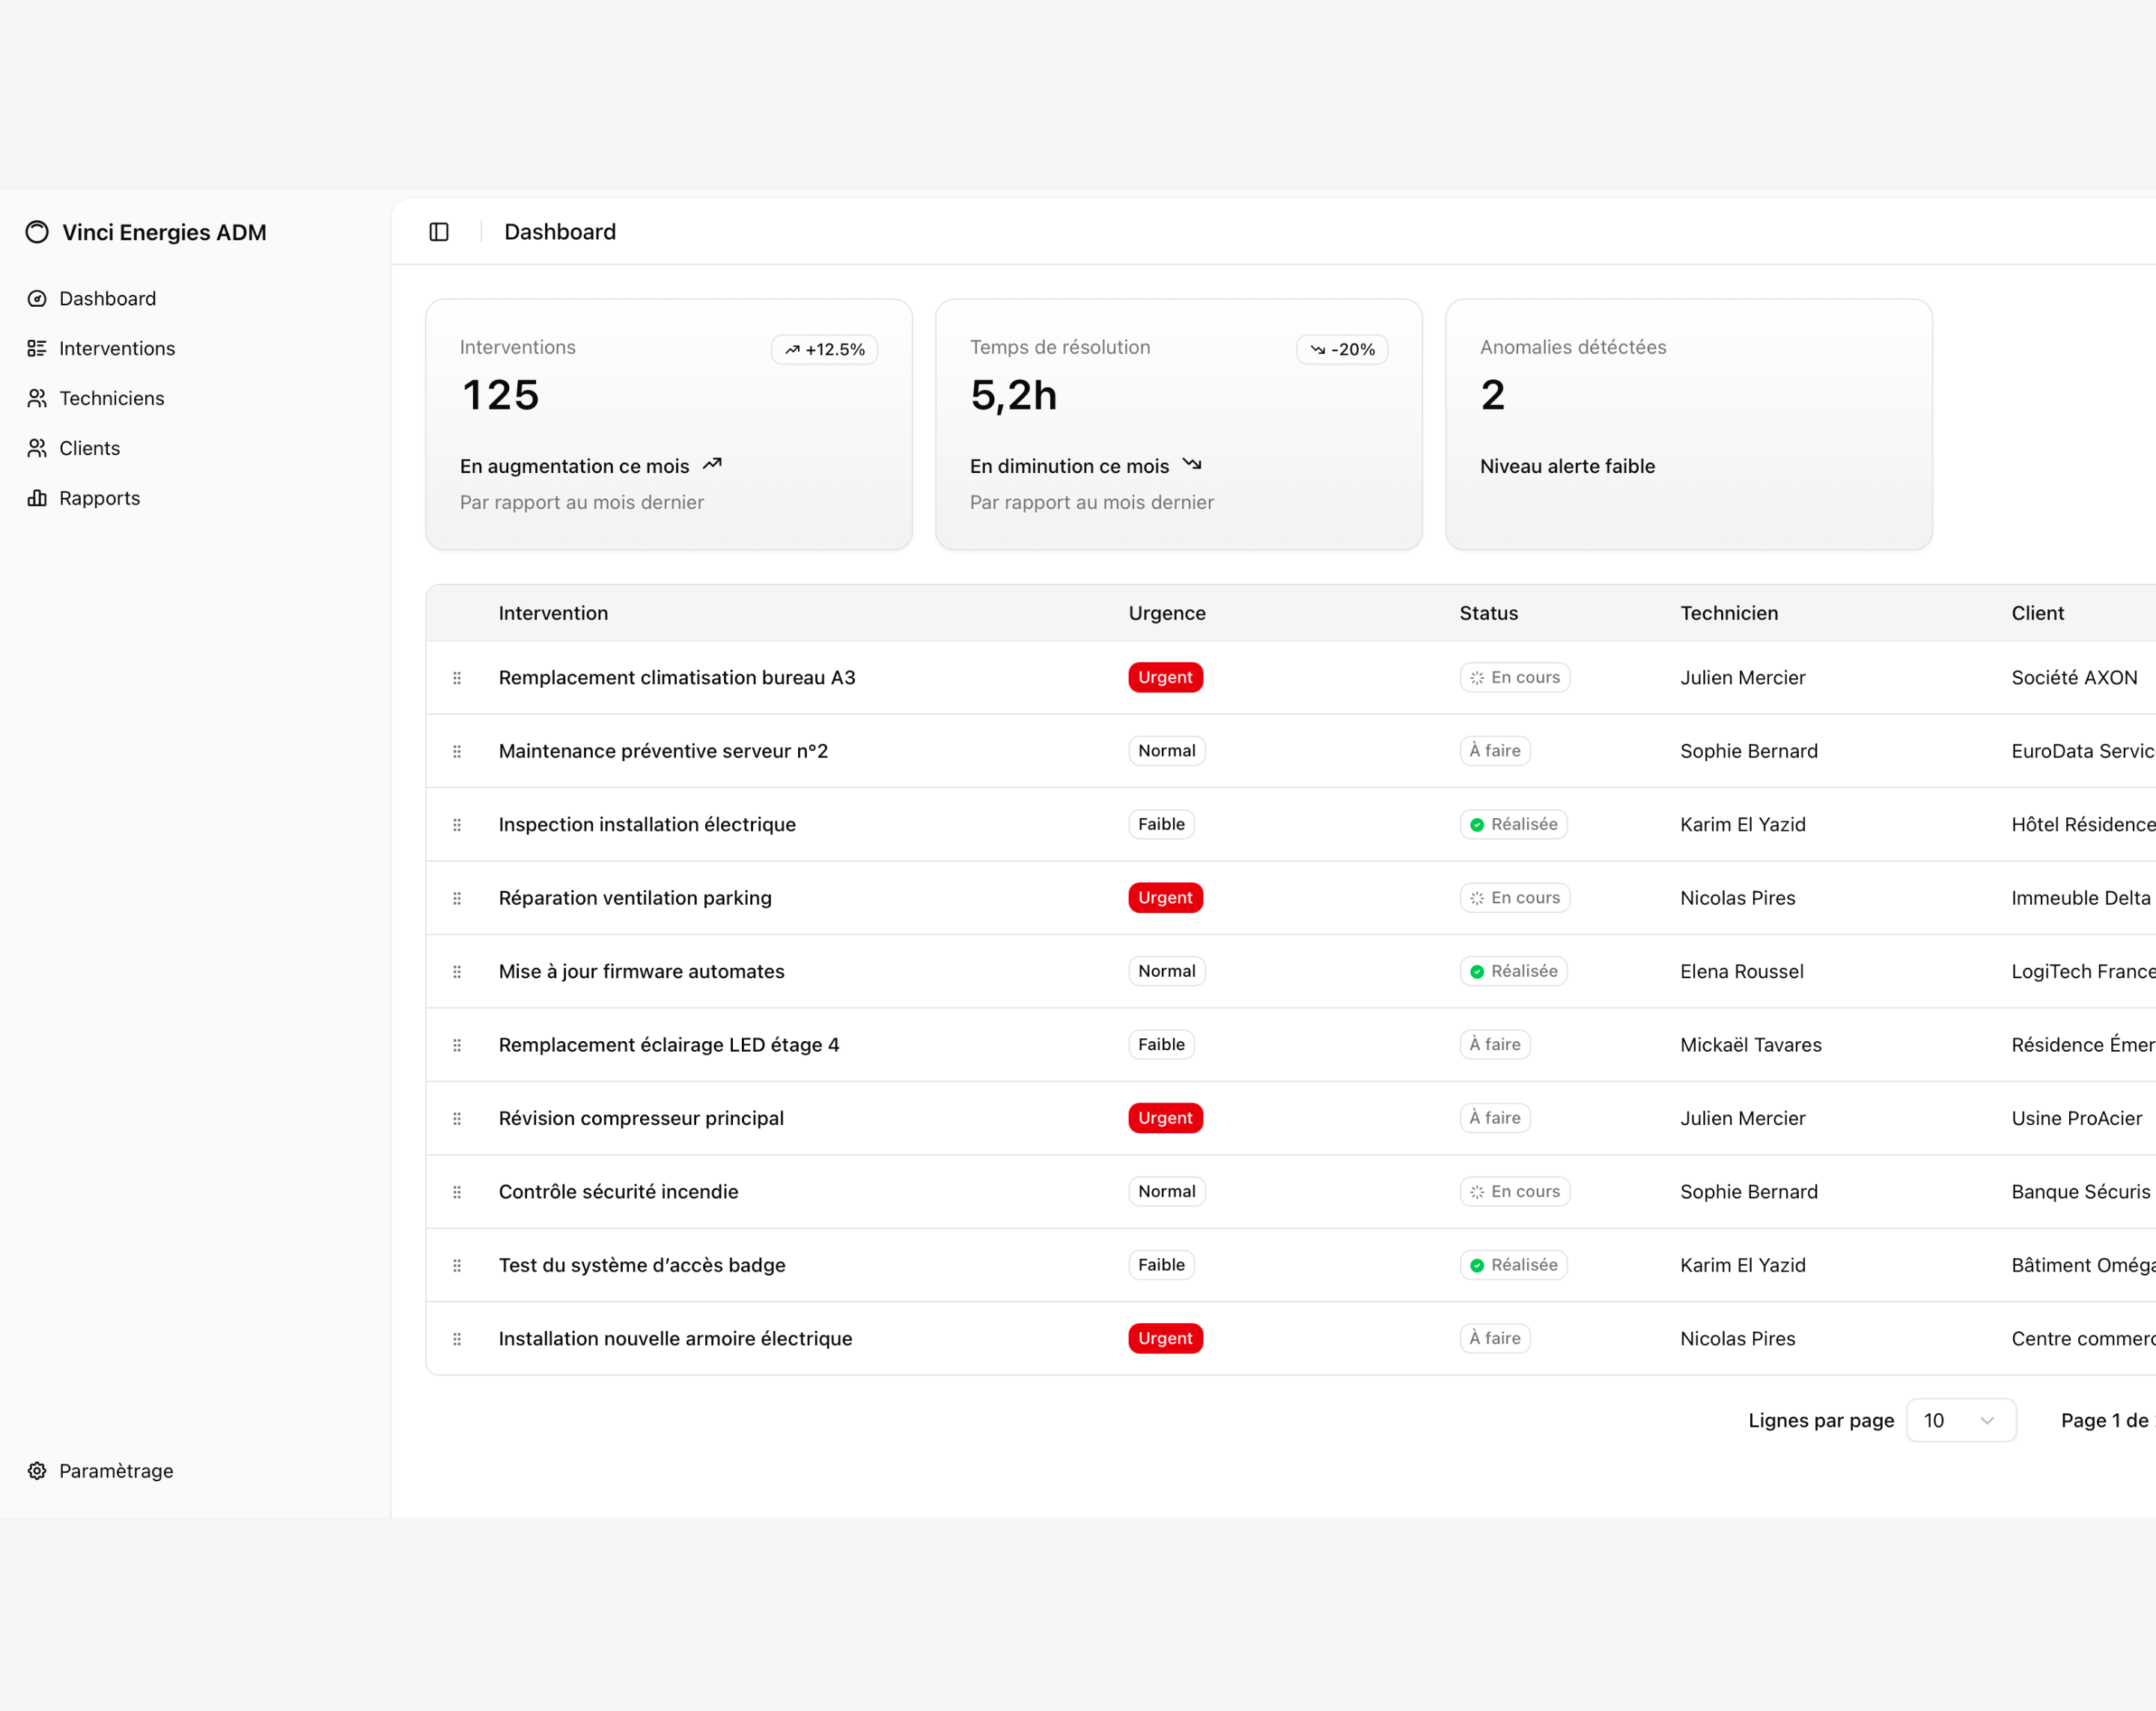Screen dimensions: 2156x1711
Task: Click En cours status for Réparation ventilation parking
Action: tap(1514, 898)
